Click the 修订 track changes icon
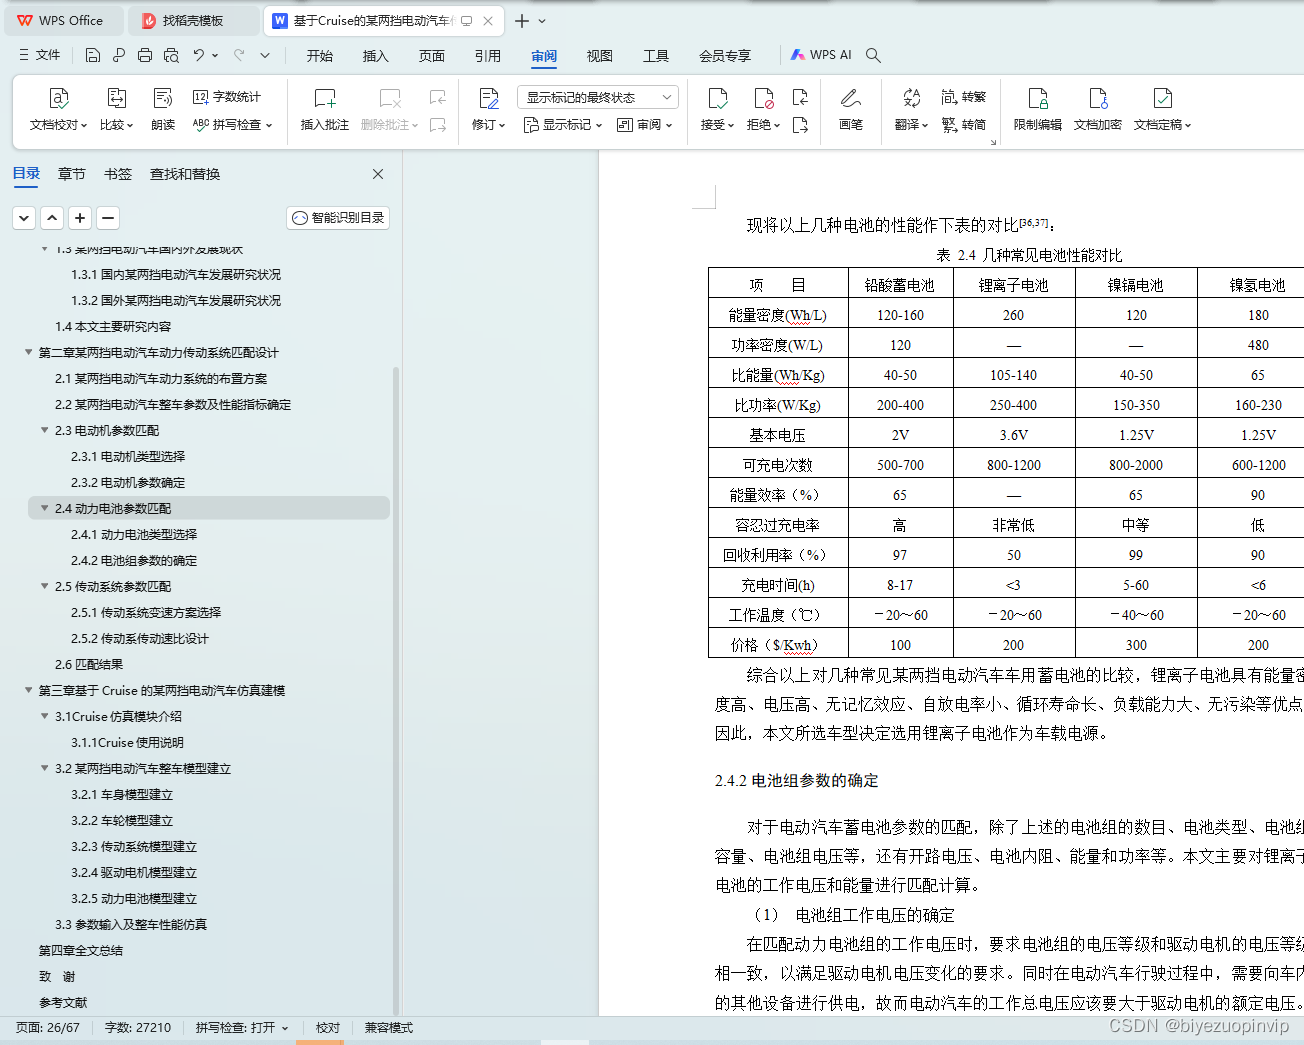 click(489, 98)
